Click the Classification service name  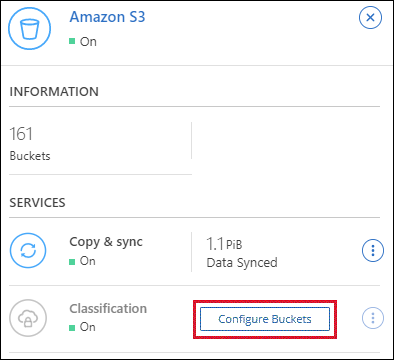point(108,309)
